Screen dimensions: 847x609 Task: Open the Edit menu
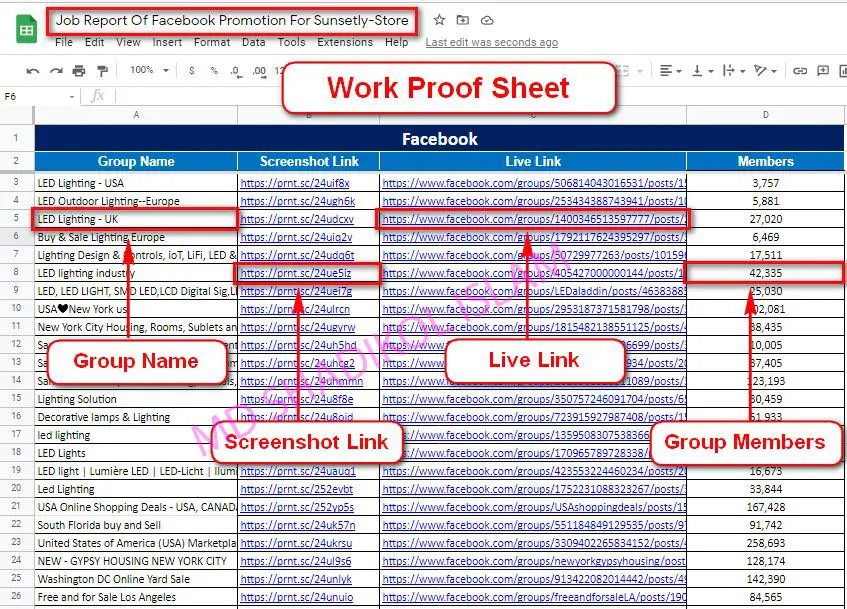click(95, 42)
